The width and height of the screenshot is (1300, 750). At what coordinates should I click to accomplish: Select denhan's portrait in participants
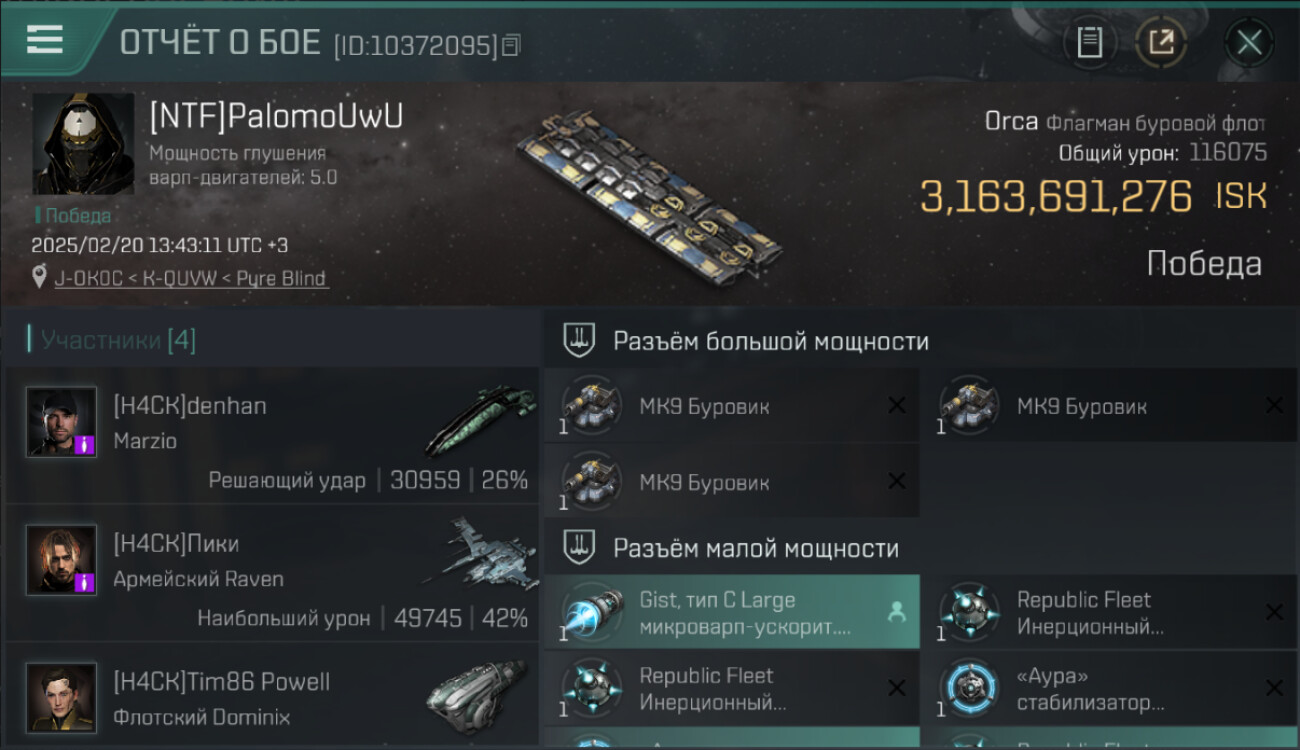click(62, 422)
